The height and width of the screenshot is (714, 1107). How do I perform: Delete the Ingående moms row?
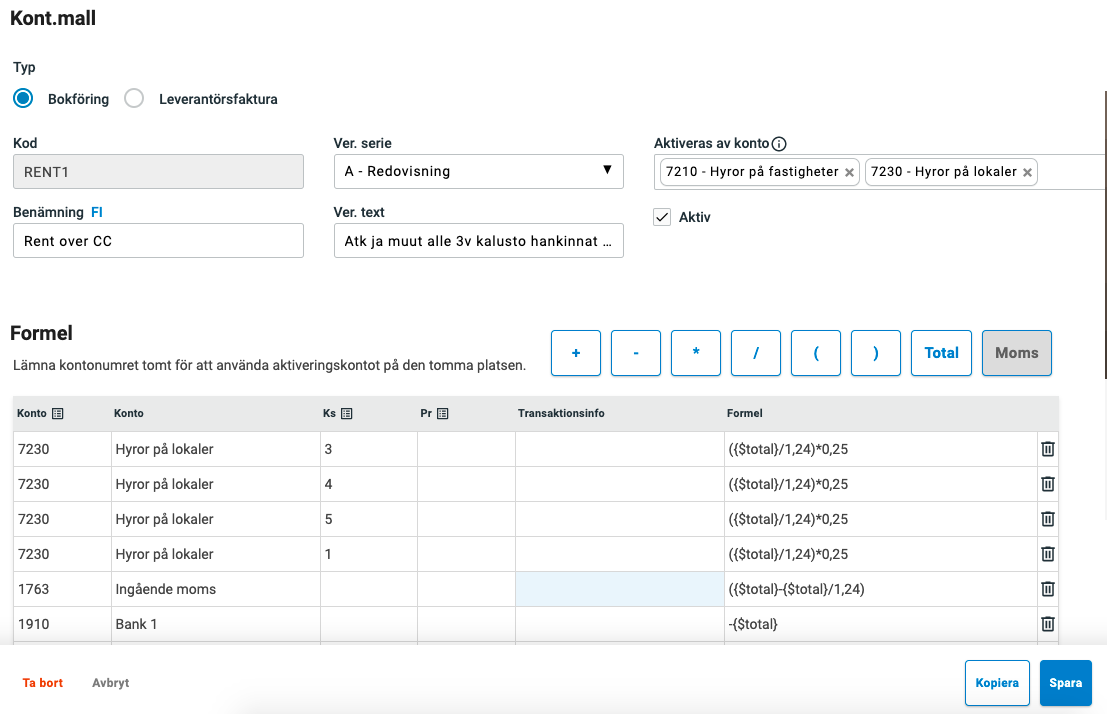[x=1048, y=589]
